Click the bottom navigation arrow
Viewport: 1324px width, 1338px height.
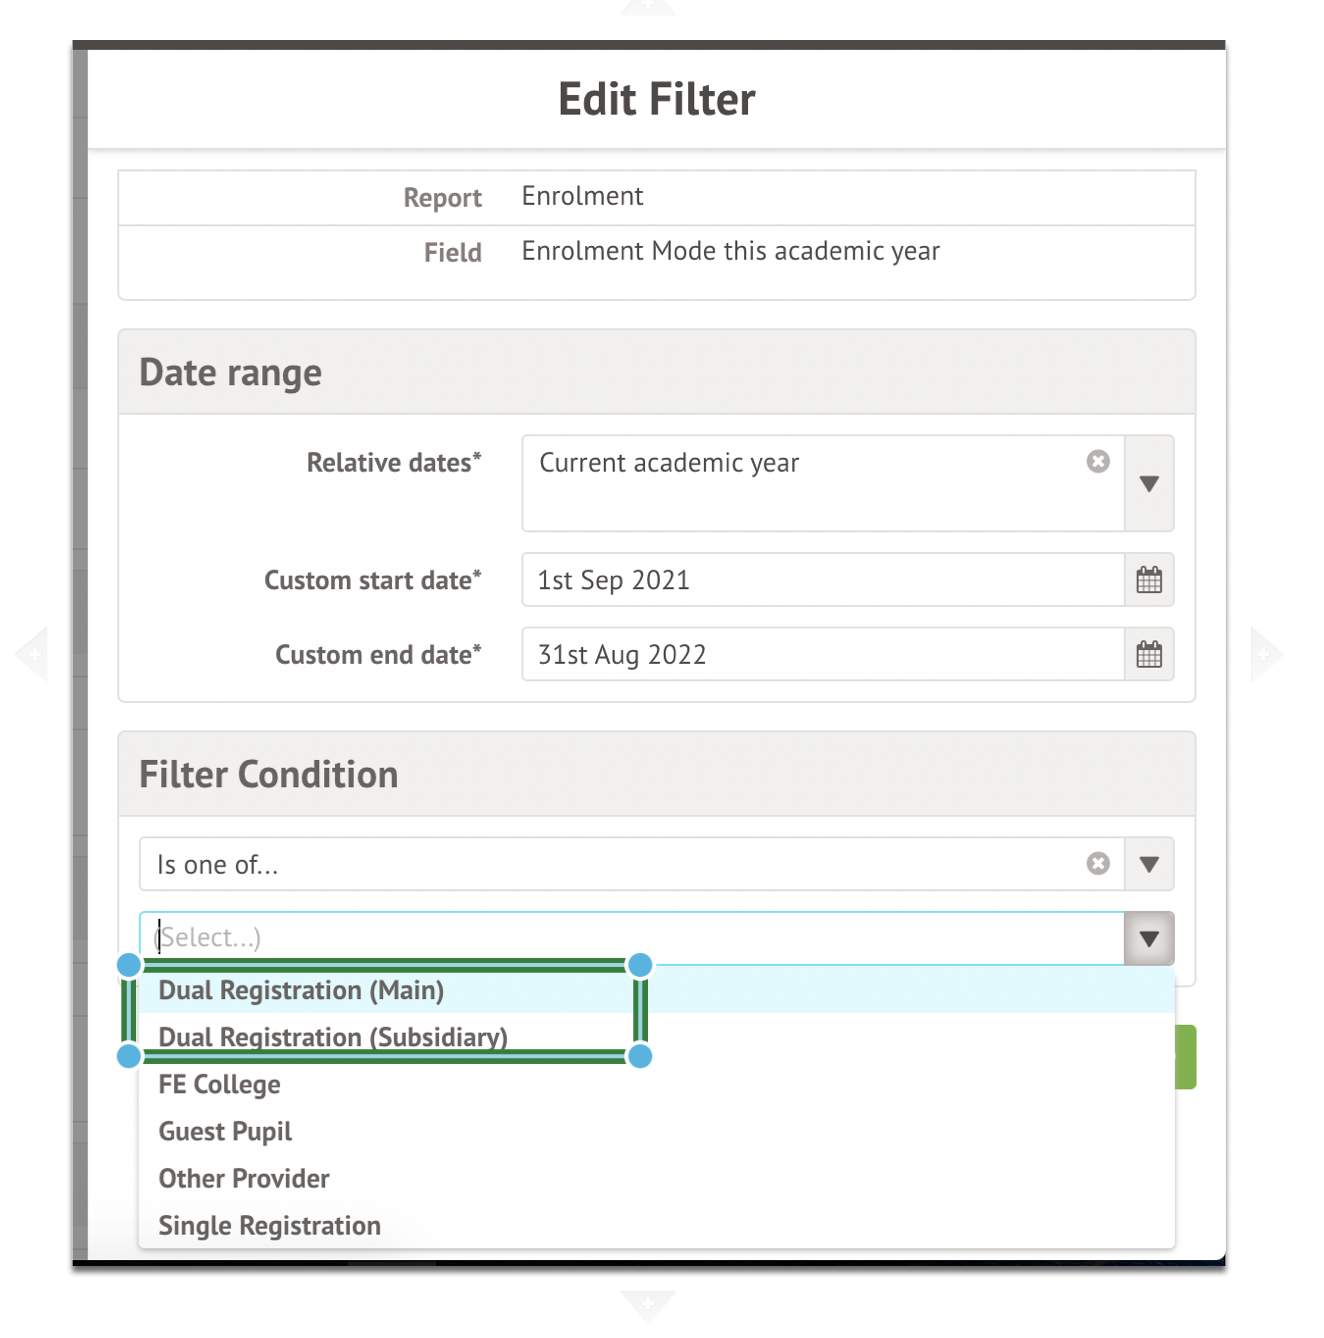(648, 1305)
